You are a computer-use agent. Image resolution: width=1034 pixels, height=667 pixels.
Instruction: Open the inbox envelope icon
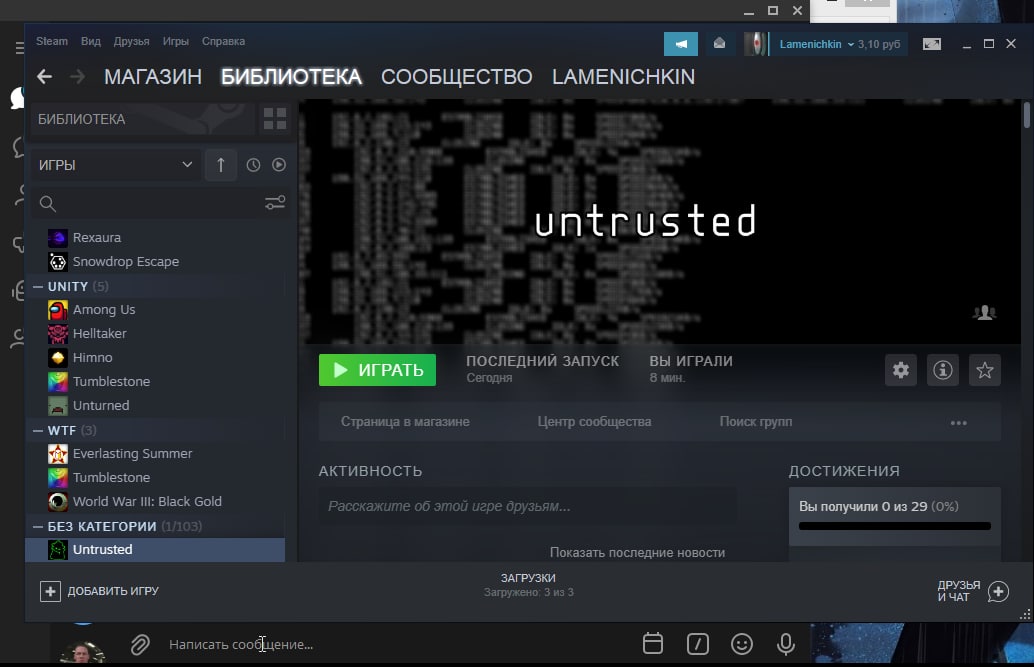point(719,44)
